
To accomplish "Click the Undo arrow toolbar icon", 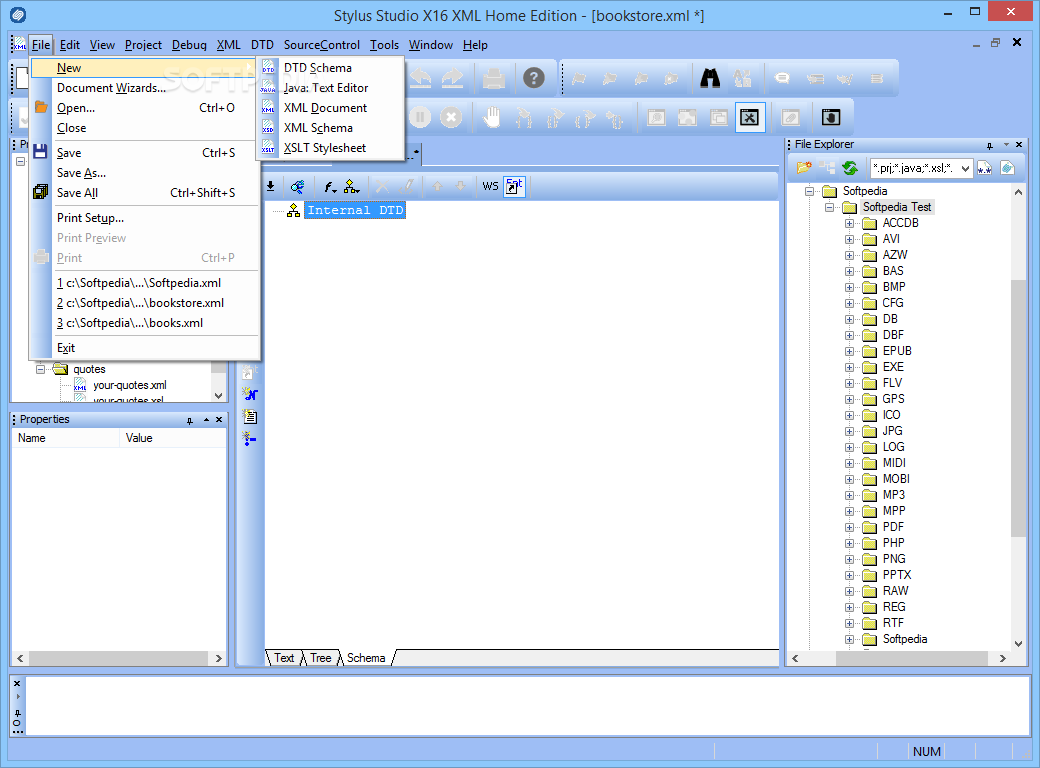I will [x=421, y=78].
